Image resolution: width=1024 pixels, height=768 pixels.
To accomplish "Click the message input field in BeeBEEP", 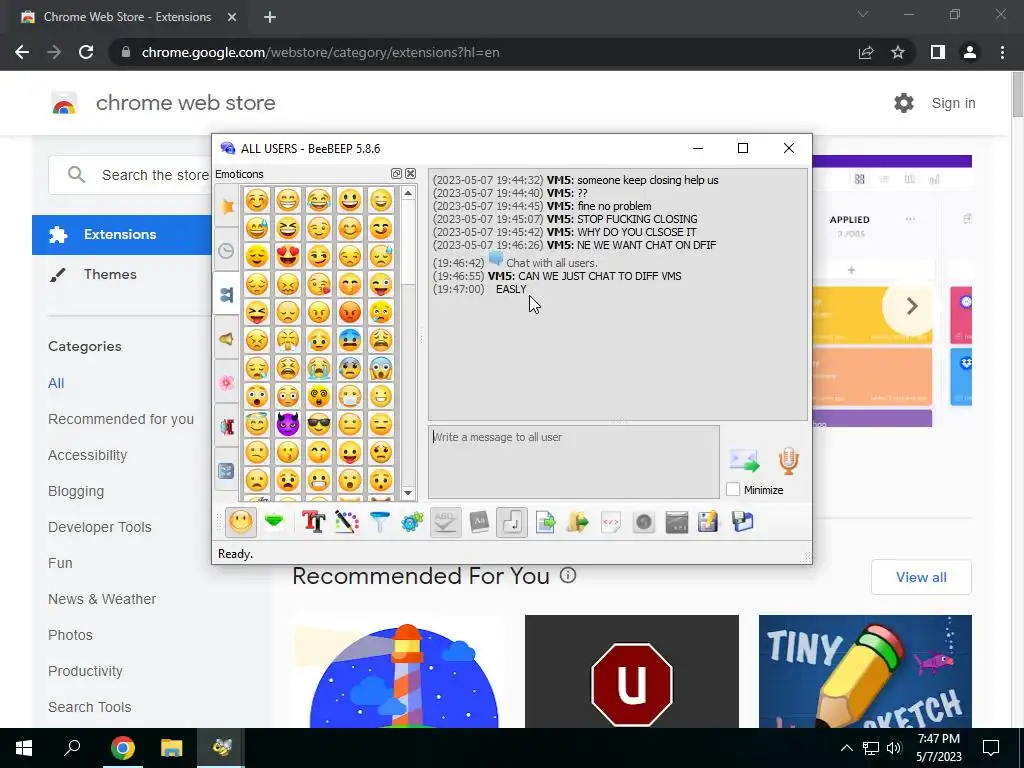I will [574, 462].
